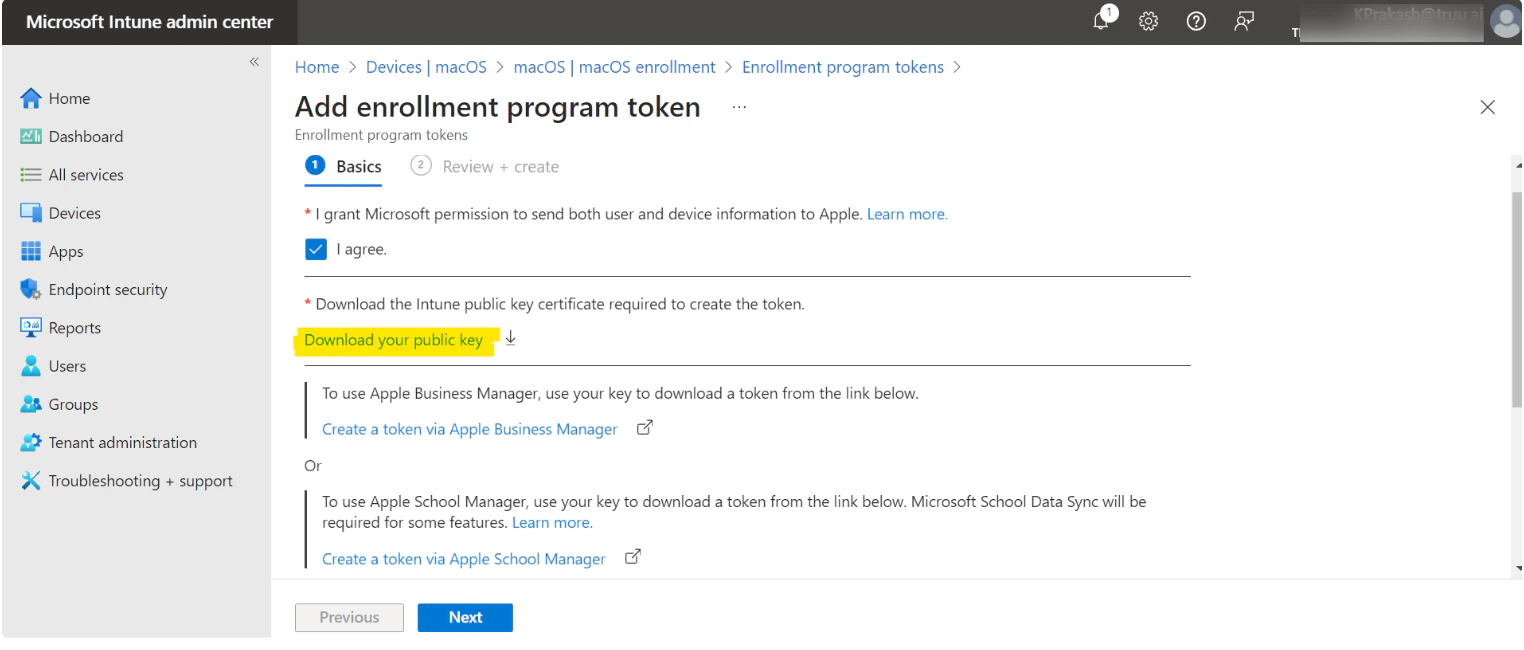Viewport: 1524px width, 650px height.
Task: Click the Troubleshooting + support wrench icon
Action: pyautogui.click(x=31, y=481)
